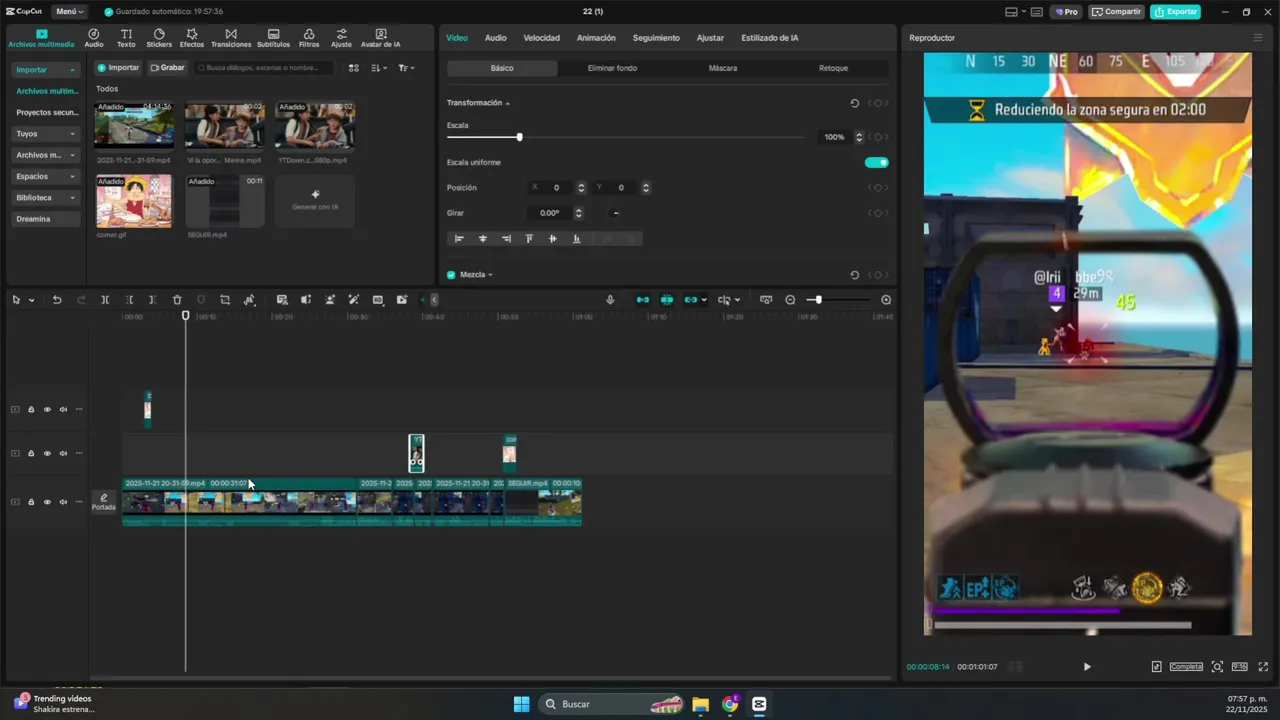The height and width of the screenshot is (720, 1280).
Task: Toggle the Escala uniforme switch
Action: click(x=876, y=162)
